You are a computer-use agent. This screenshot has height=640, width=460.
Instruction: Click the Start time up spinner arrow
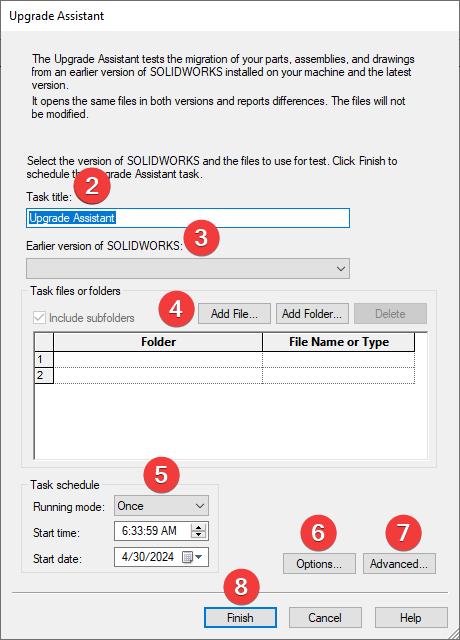click(199, 527)
